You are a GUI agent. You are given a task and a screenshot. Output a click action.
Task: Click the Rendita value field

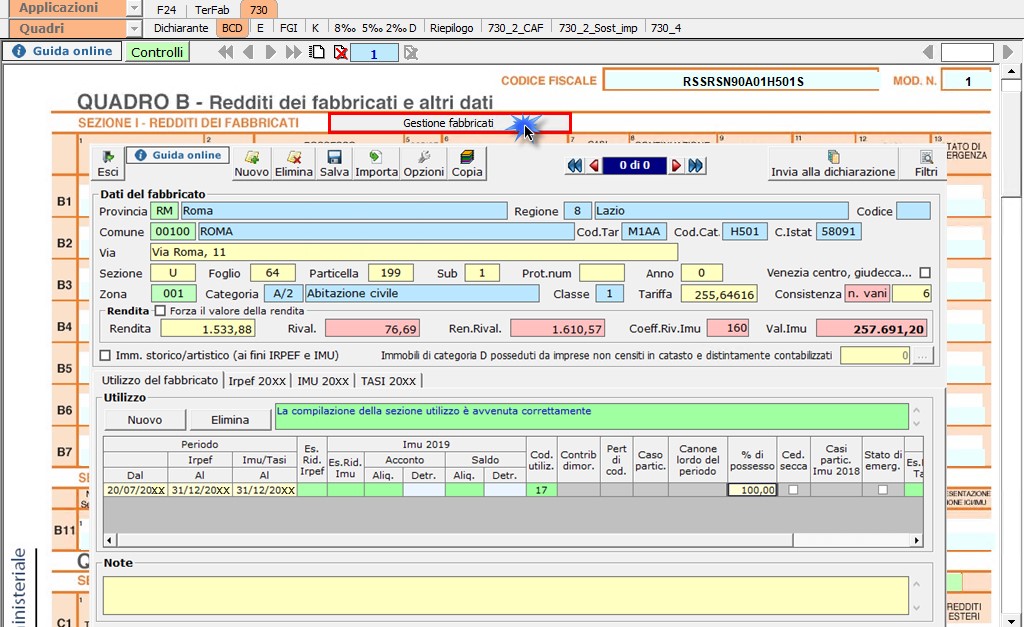[208, 329]
